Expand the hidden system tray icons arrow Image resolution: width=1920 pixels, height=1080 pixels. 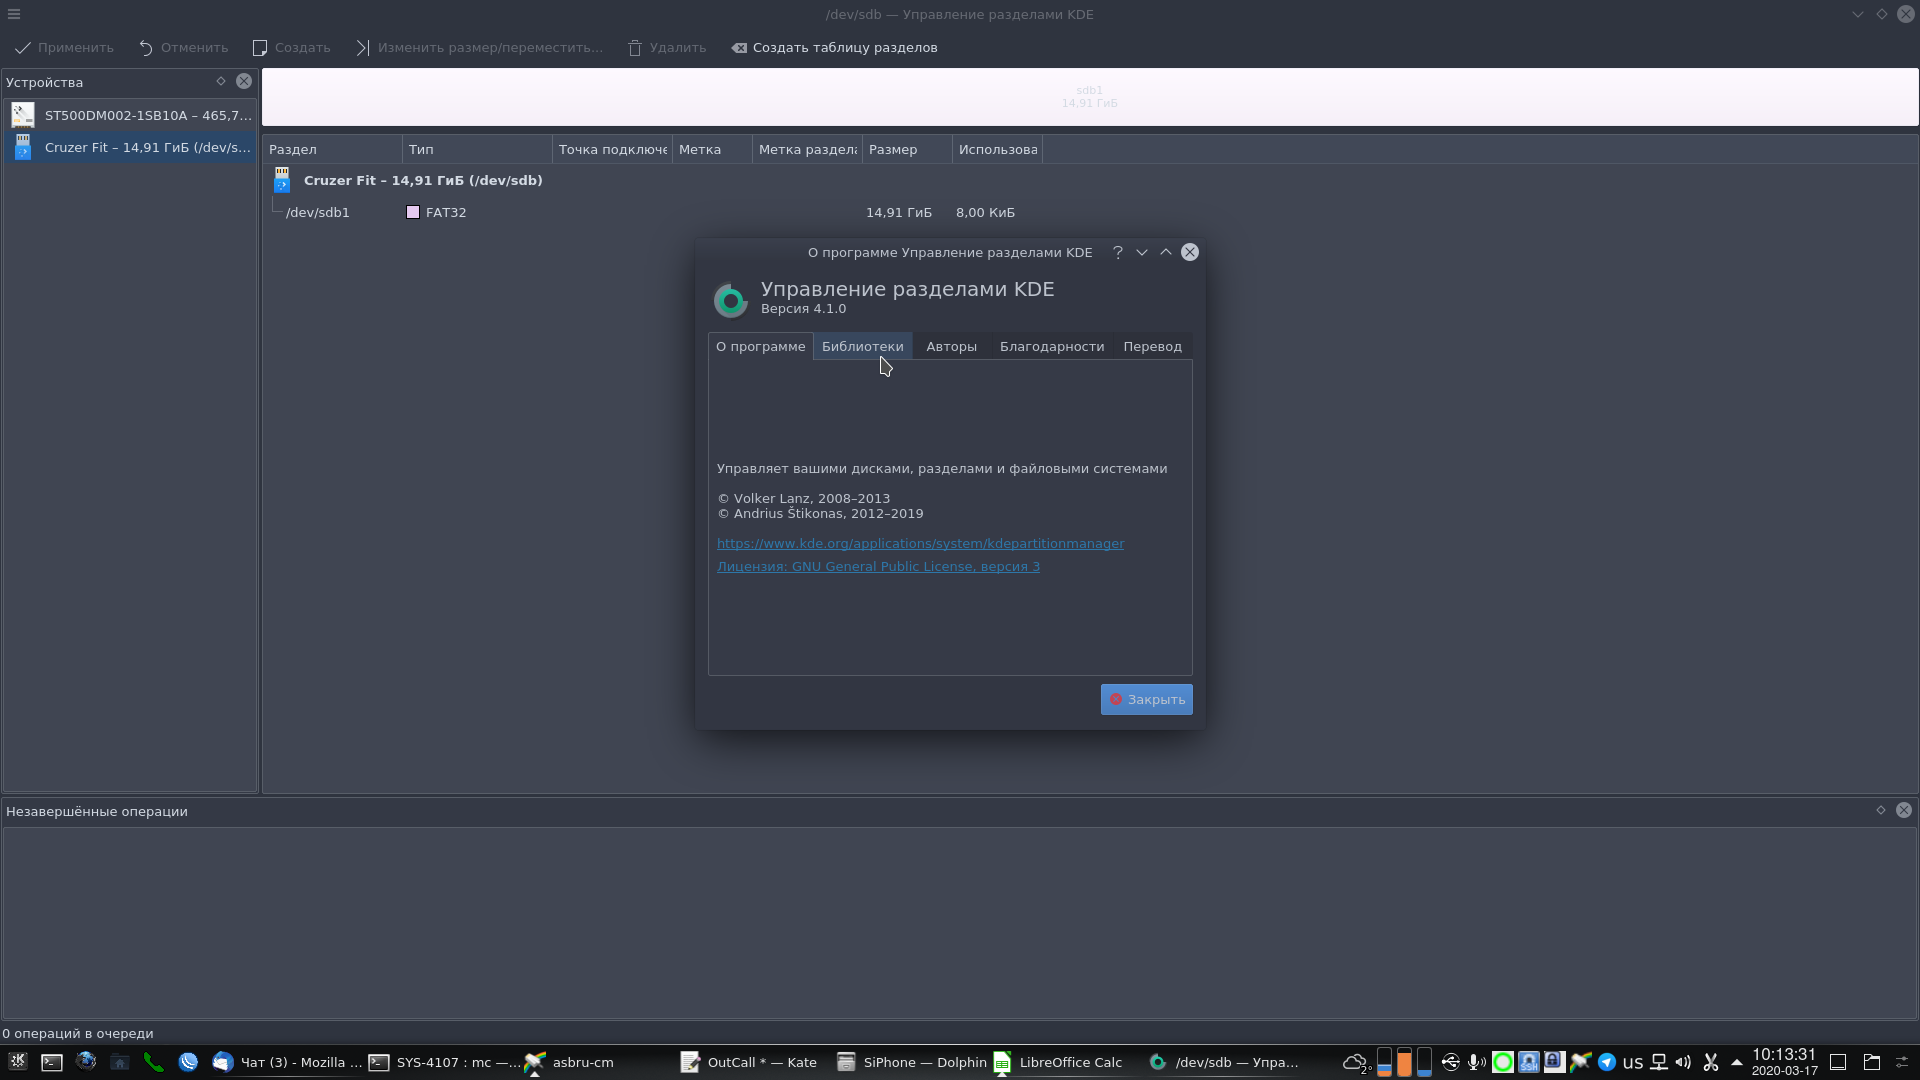(x=1736, y=1062)
